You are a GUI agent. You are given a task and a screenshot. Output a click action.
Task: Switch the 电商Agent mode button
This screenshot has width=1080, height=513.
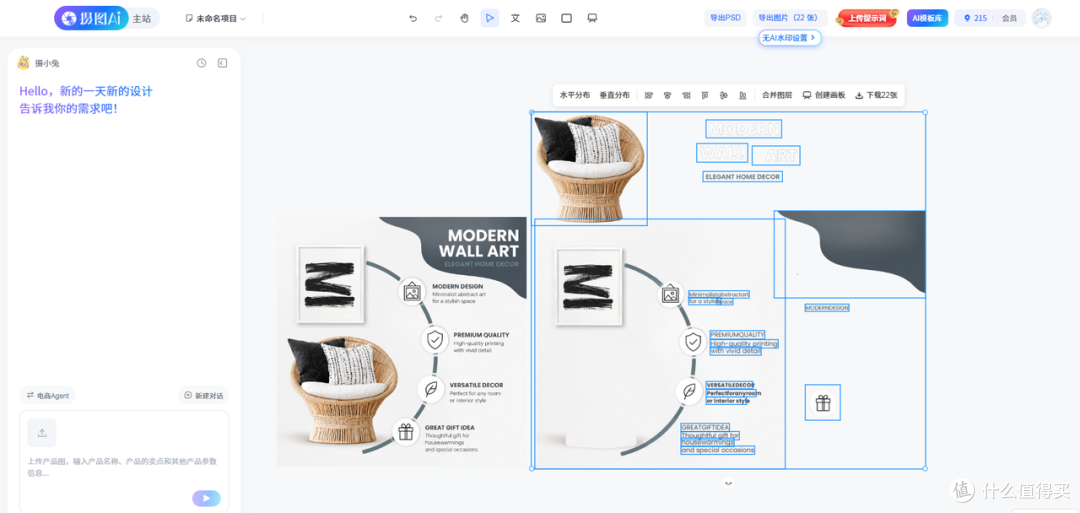tap(48, 395)
